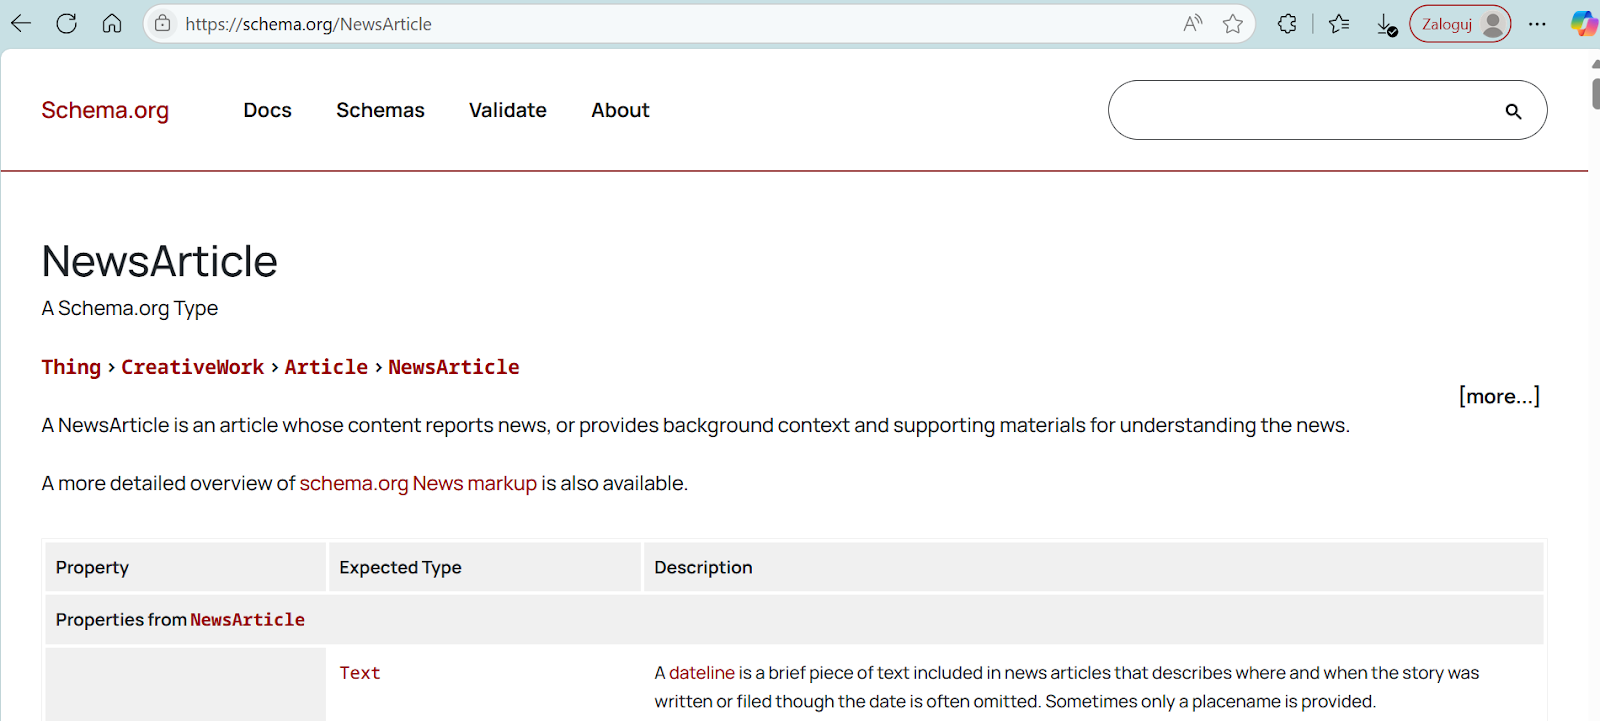
Task: Open the Validate menu item
Action: pos(508,110)
